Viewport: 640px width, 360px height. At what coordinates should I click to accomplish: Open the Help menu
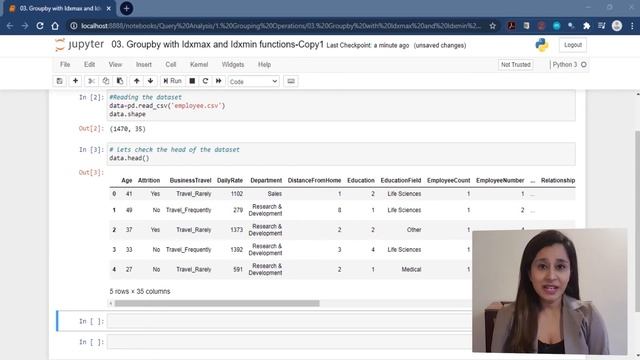tap(264, 64)
